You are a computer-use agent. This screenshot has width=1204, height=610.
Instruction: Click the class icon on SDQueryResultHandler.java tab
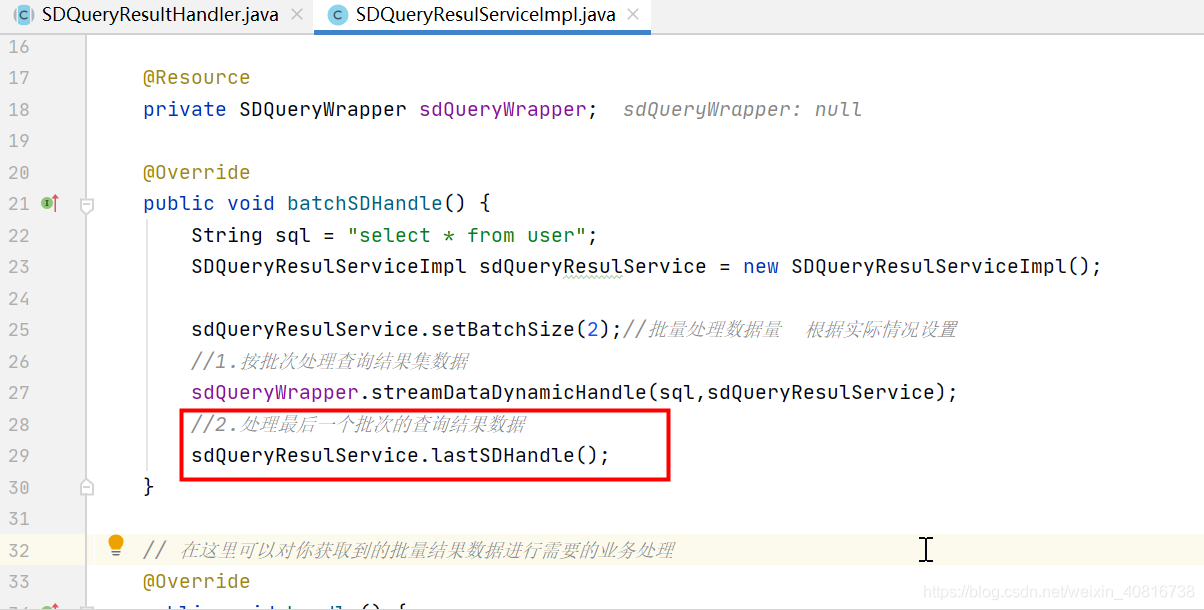23,15
